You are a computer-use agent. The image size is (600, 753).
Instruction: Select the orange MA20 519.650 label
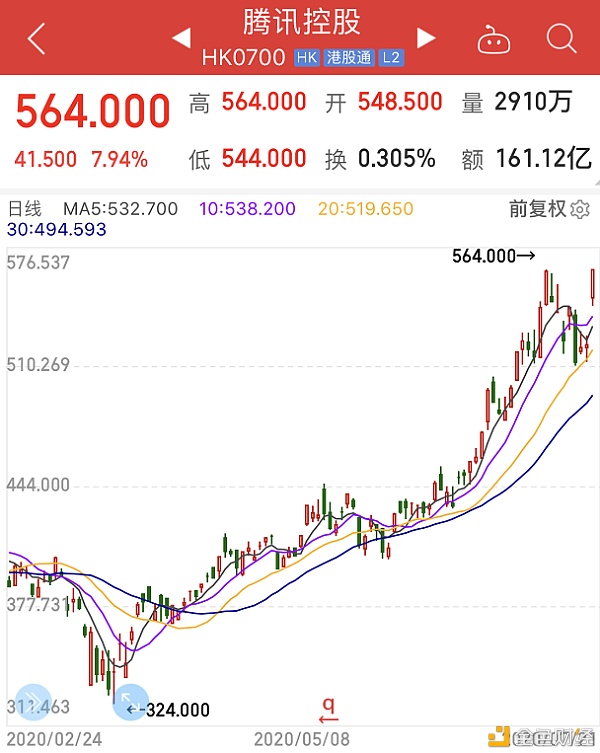click(x=366, y=209)
